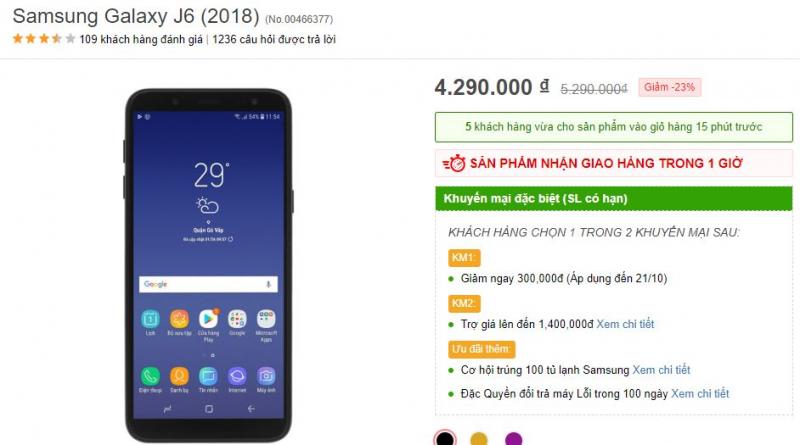Click the weather icon on phone screen
Screen dimensions: 800x445
point(208,205)
